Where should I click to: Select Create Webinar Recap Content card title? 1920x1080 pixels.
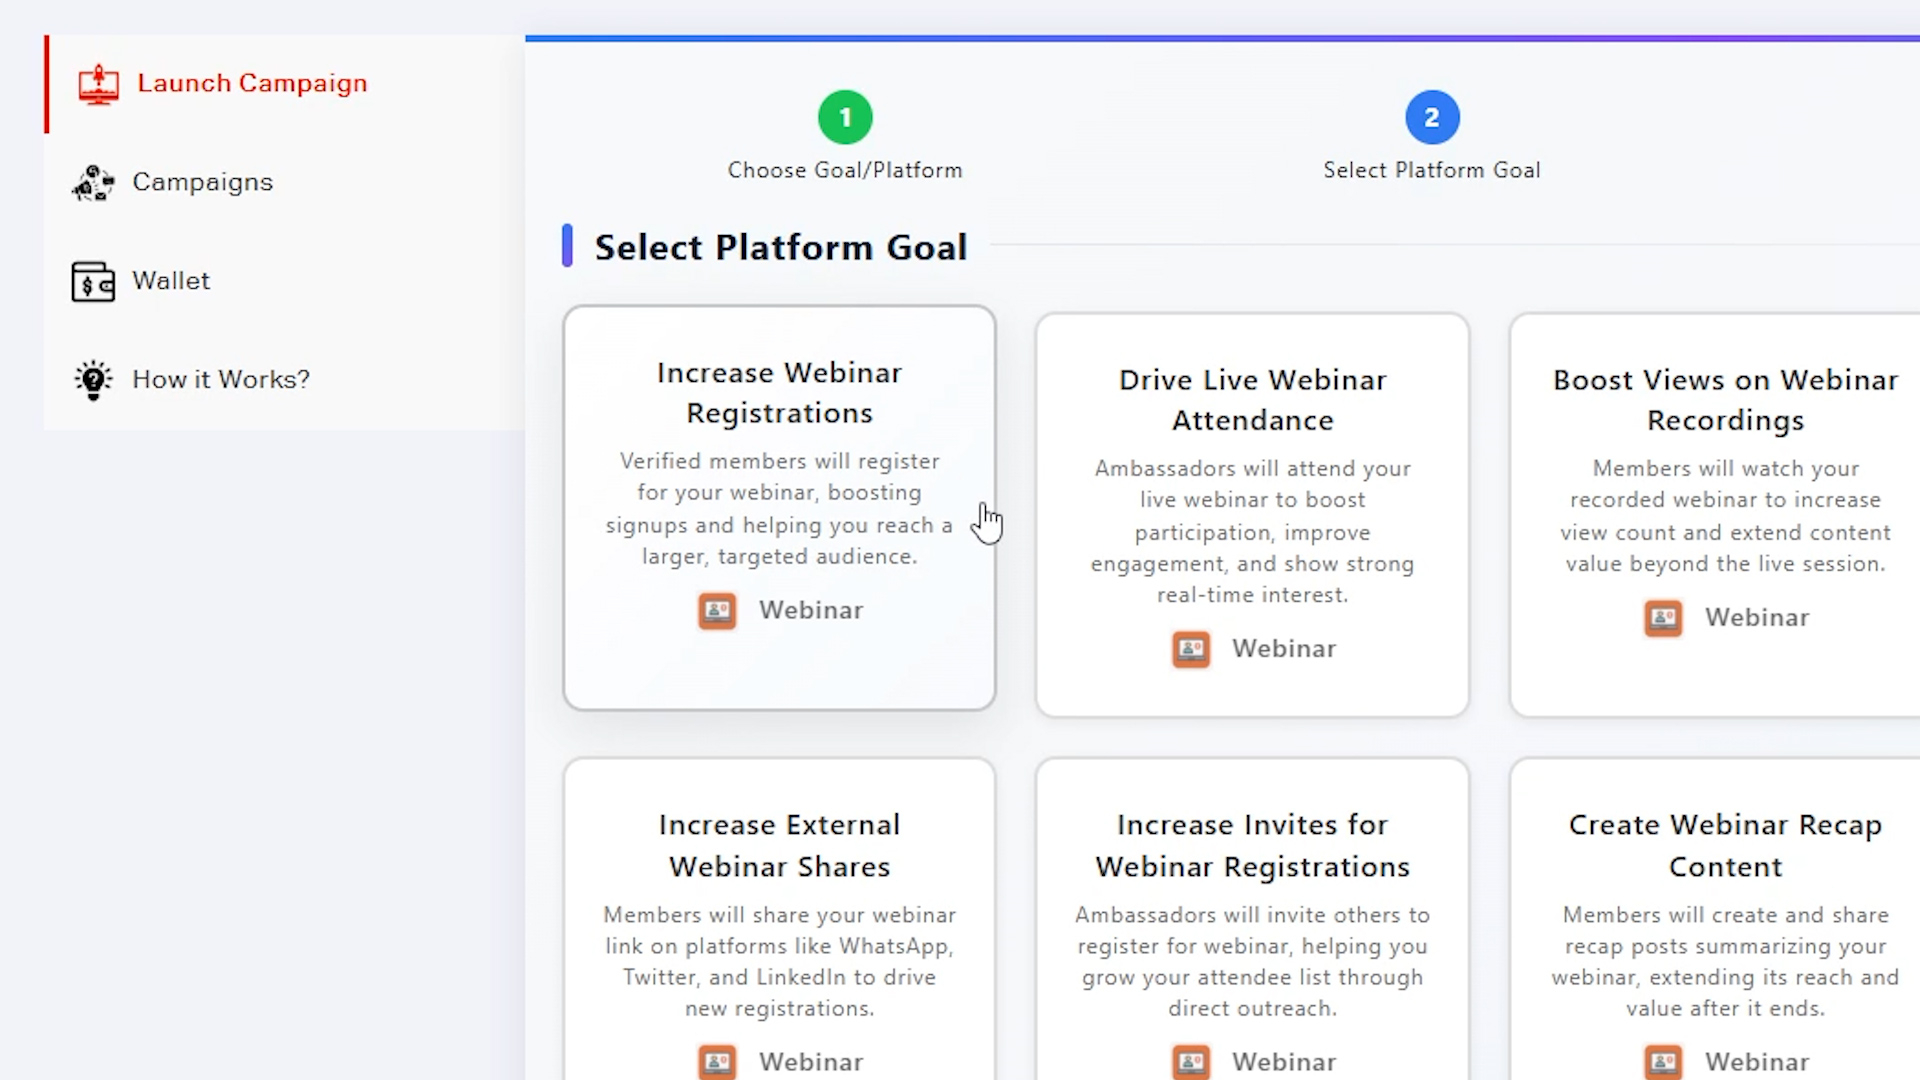tap(1725, 846)
